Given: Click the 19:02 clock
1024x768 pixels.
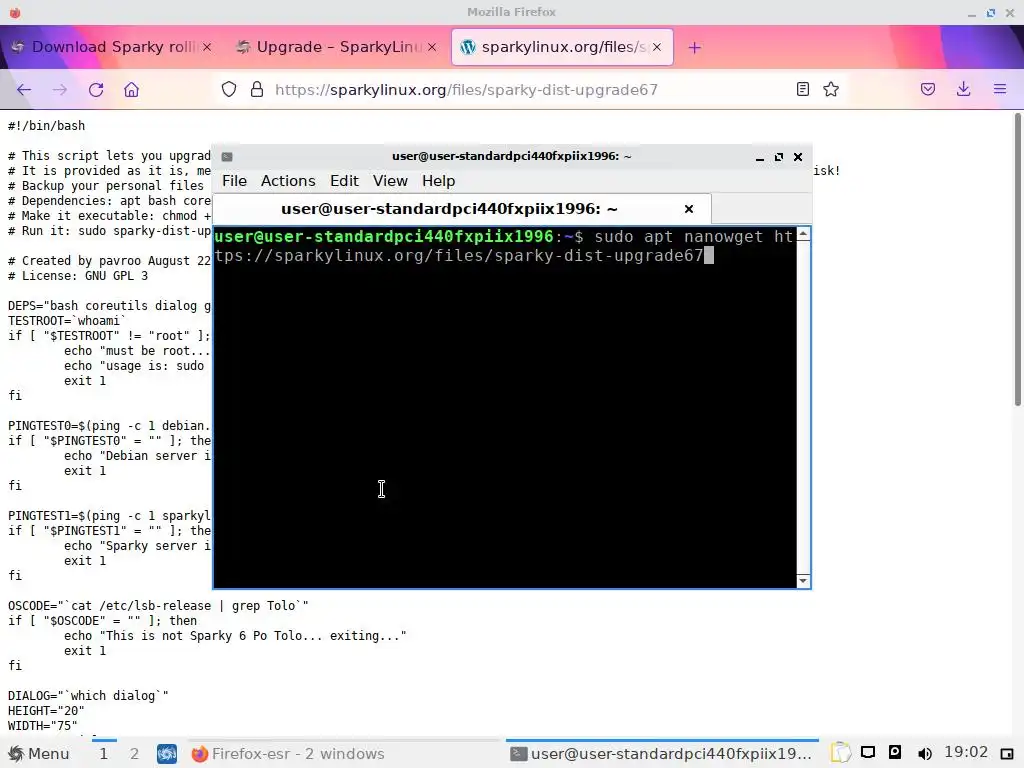Looking at the screenshot, I should 966,753.
